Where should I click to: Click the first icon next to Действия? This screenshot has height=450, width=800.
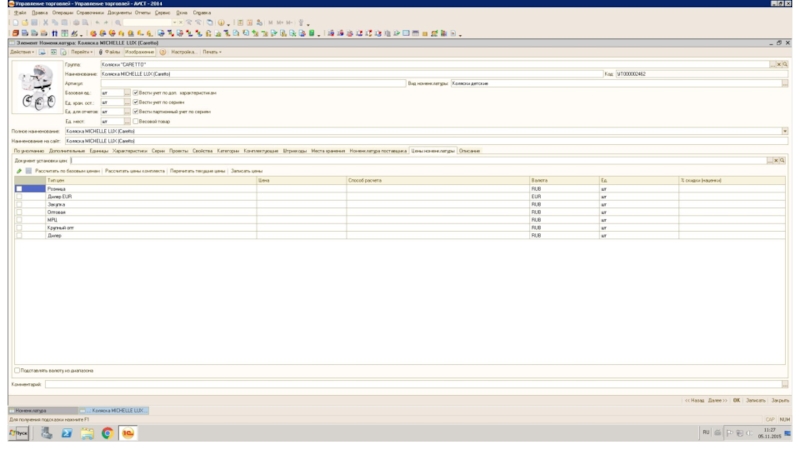click(x=43, y=52)
